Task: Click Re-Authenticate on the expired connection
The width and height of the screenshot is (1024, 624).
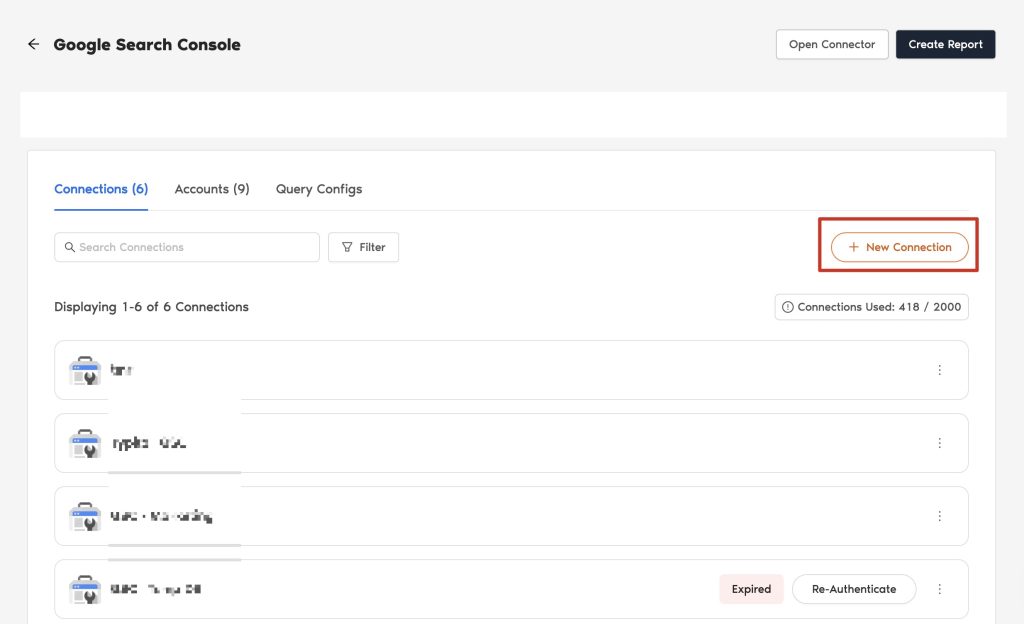Action: coord(854,589)
